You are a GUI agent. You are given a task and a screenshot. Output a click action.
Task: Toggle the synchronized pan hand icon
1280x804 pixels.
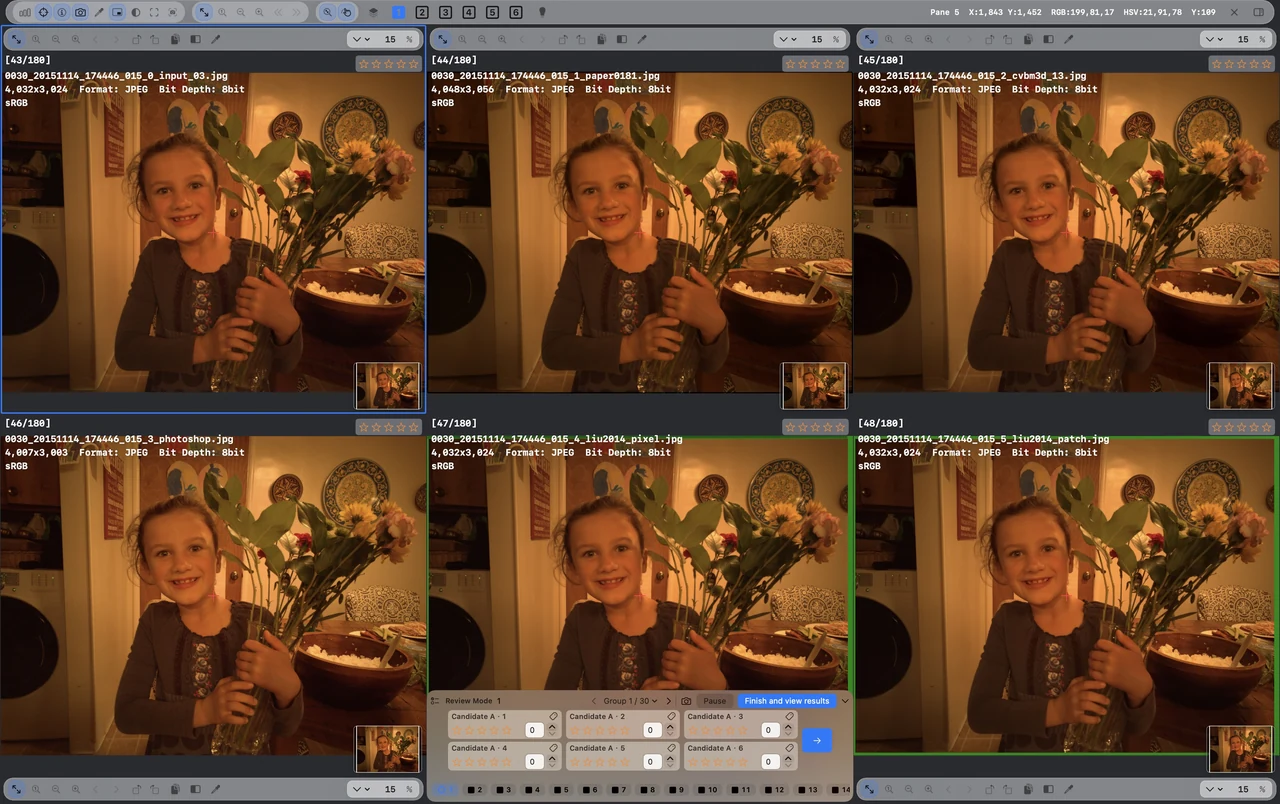[346, 12]
